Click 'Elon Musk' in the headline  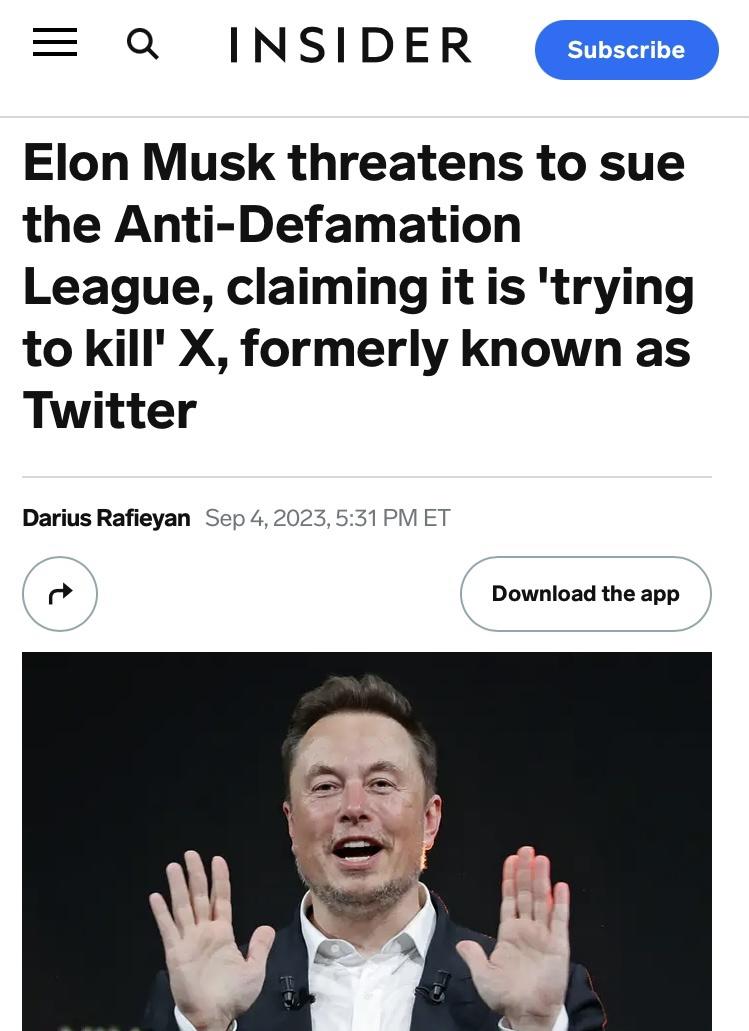point(149,162)
